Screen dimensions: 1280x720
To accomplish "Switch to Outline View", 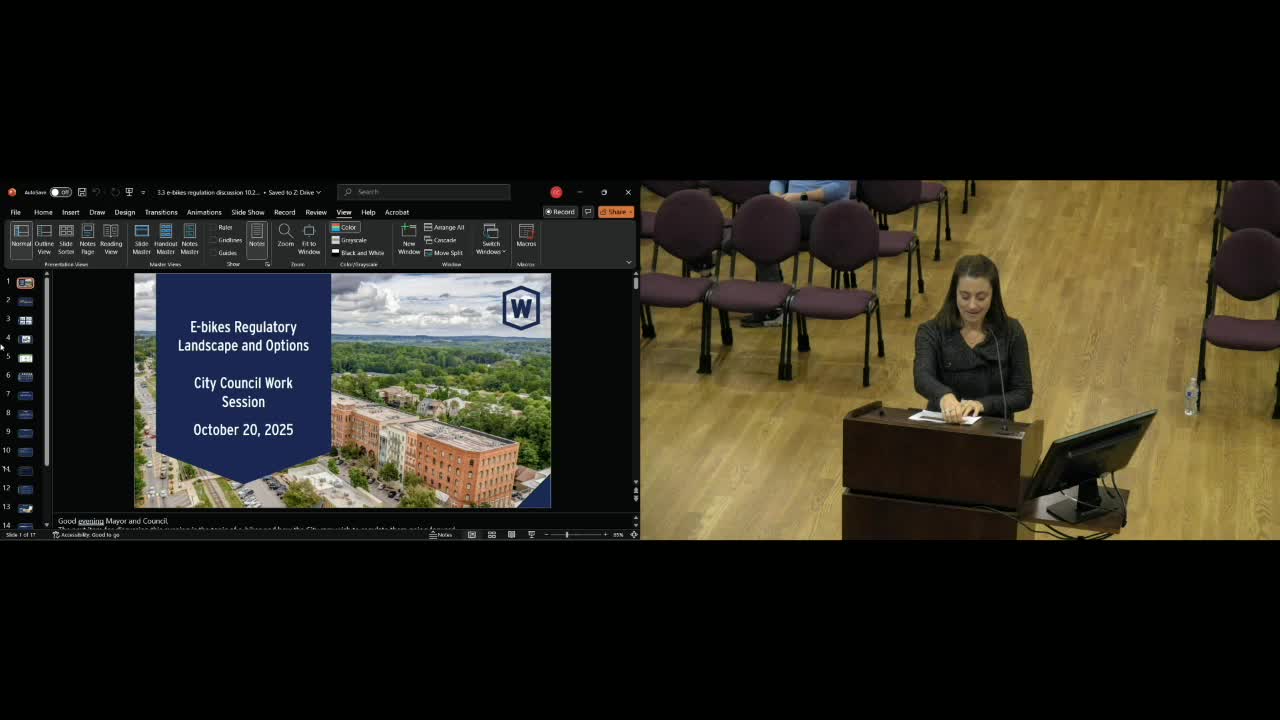I will click(44, 238).
